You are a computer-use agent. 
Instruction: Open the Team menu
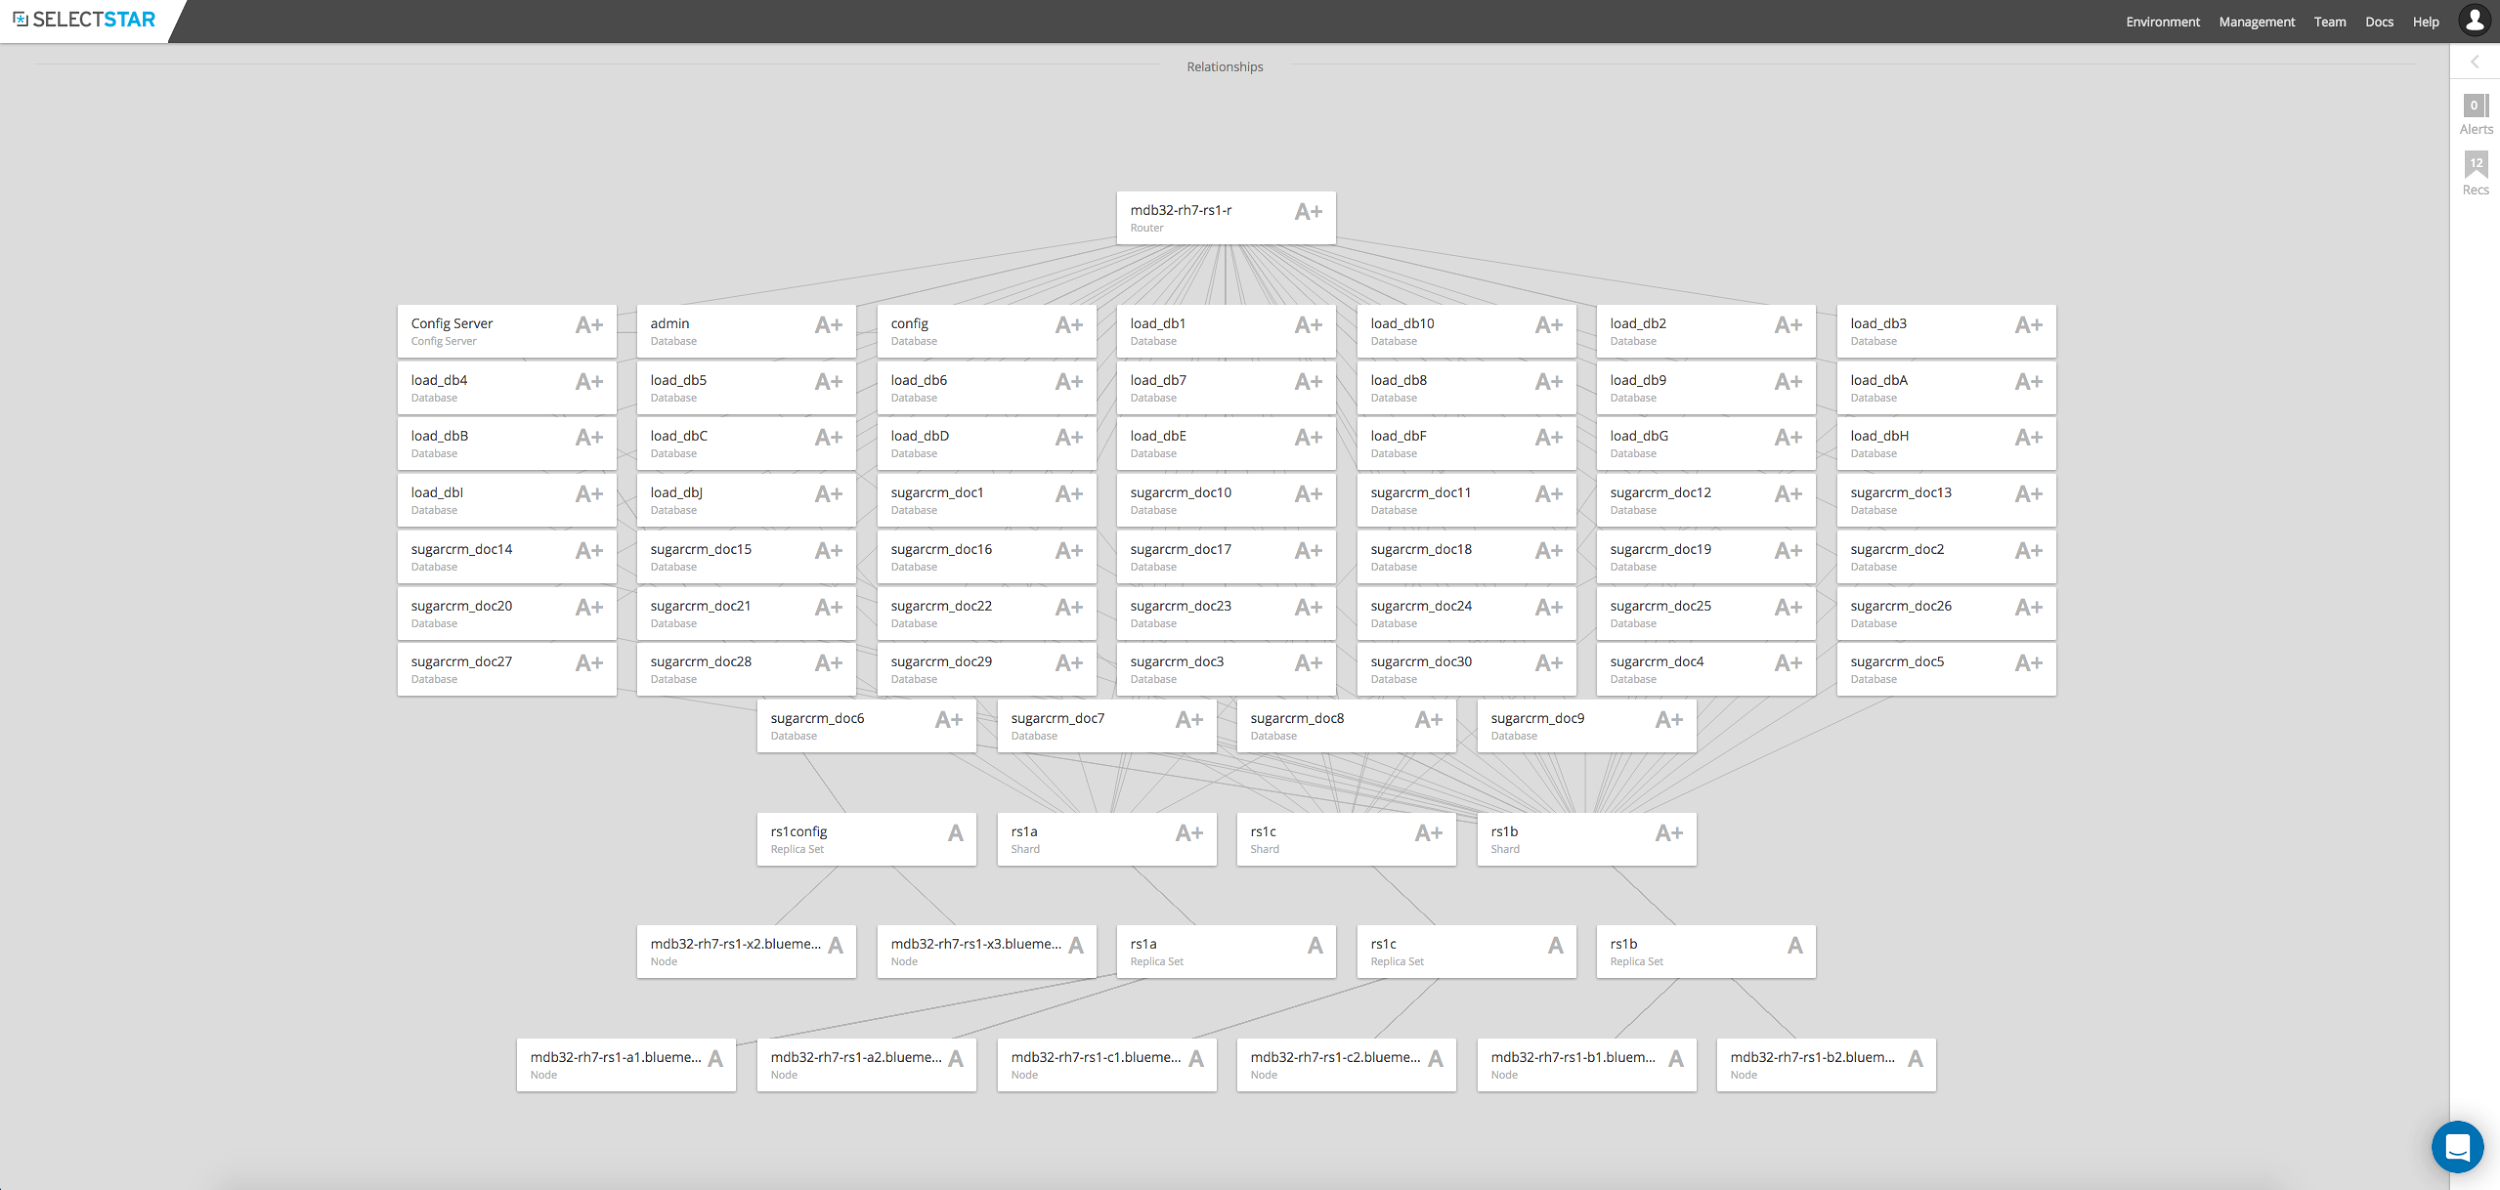[x=2329, y=22]
